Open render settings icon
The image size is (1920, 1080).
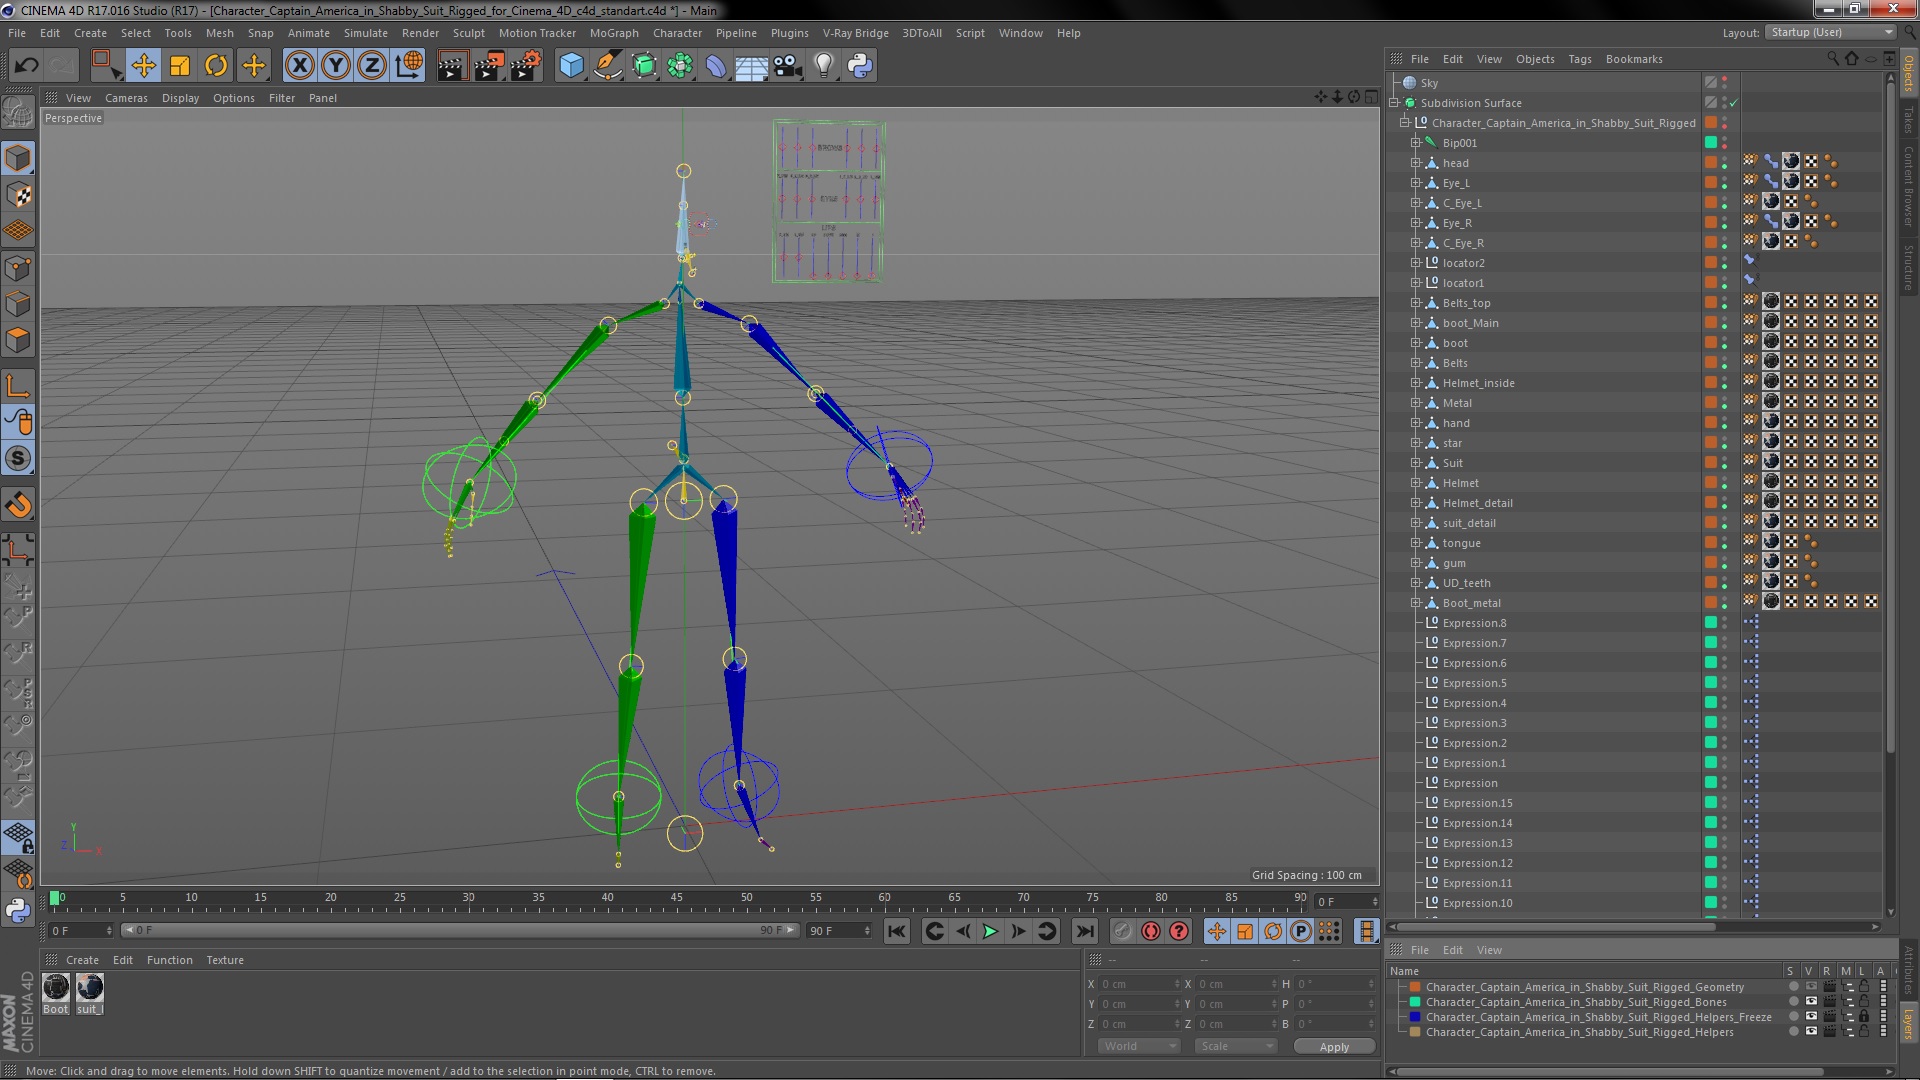pyautogui.click(x=525, y=66)
